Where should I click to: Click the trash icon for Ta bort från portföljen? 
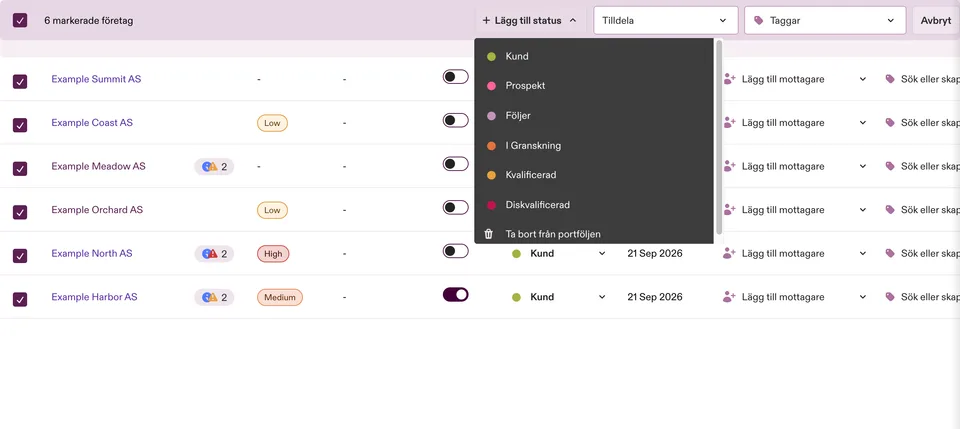489,234
